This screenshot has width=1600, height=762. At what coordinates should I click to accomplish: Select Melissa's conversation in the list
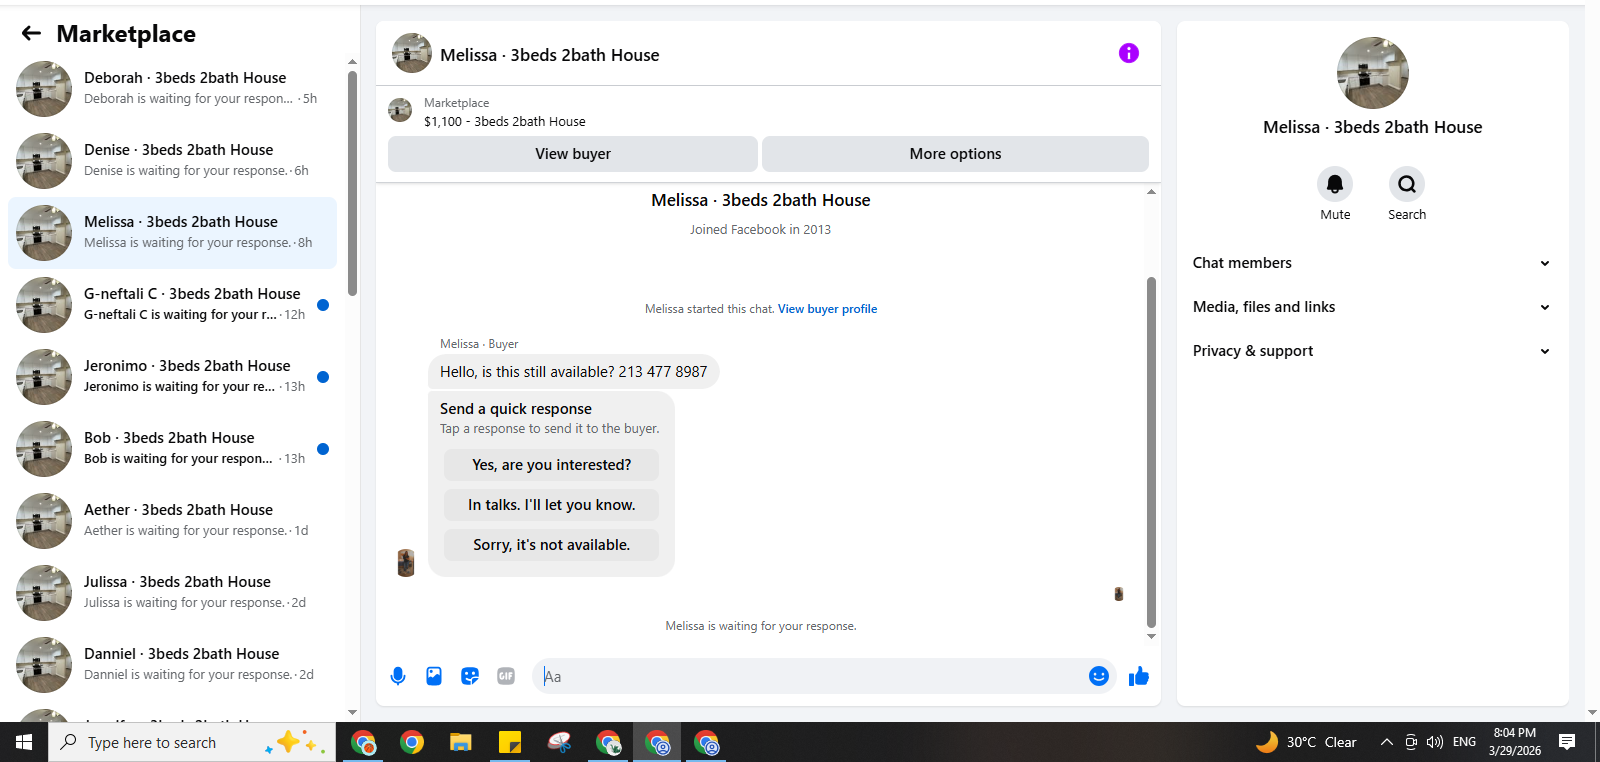point(172,233)
